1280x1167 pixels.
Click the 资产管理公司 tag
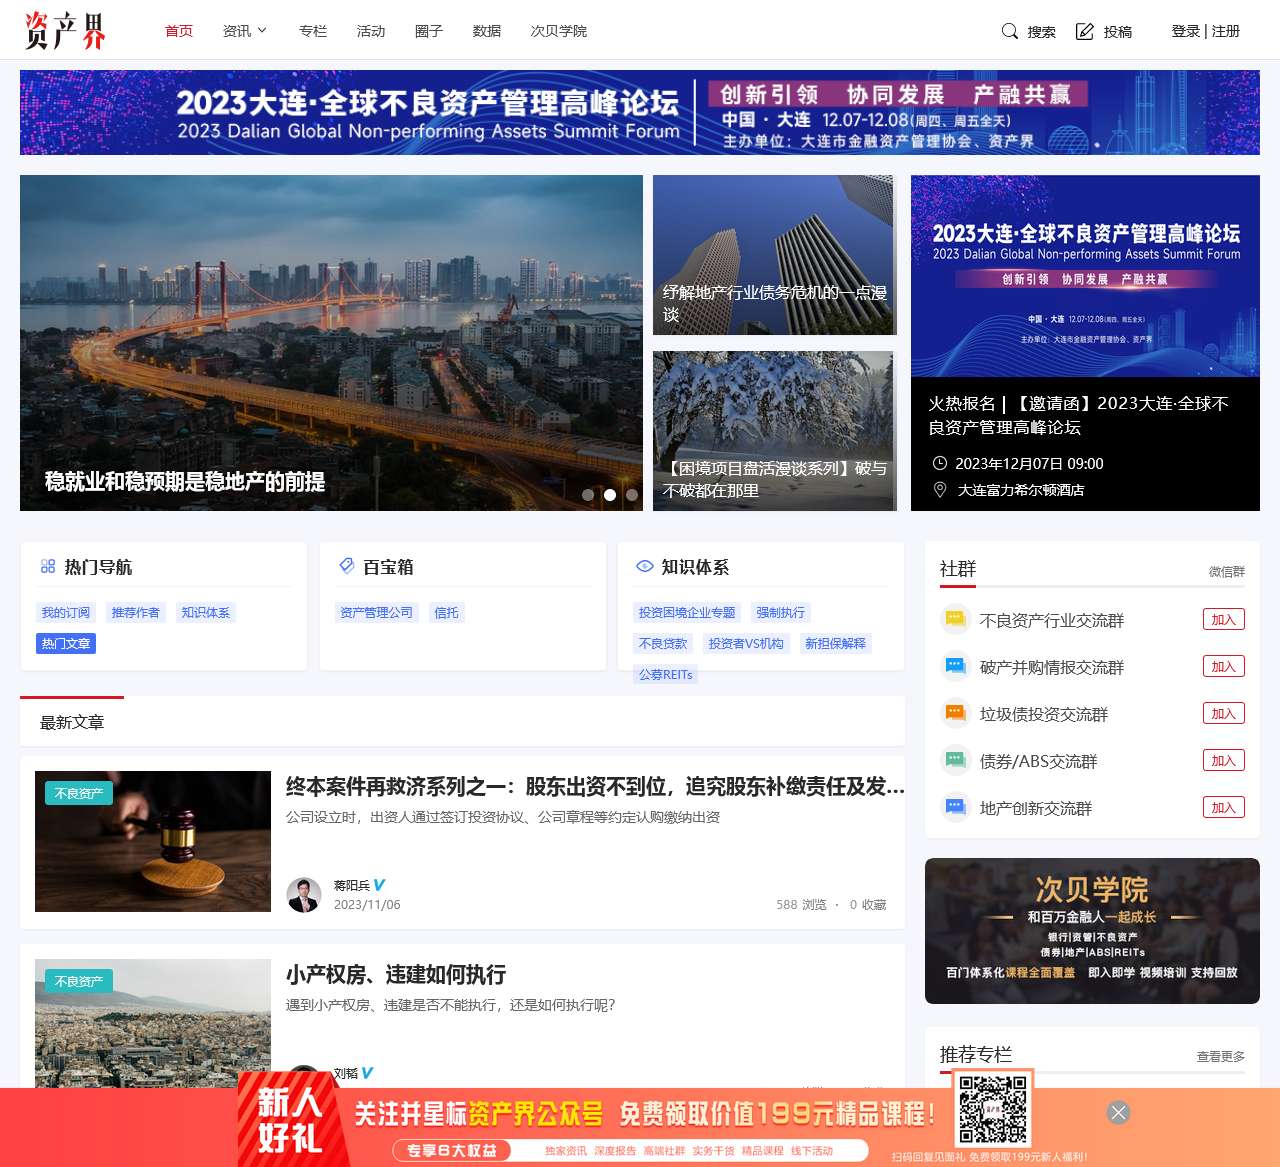point(377,613)
